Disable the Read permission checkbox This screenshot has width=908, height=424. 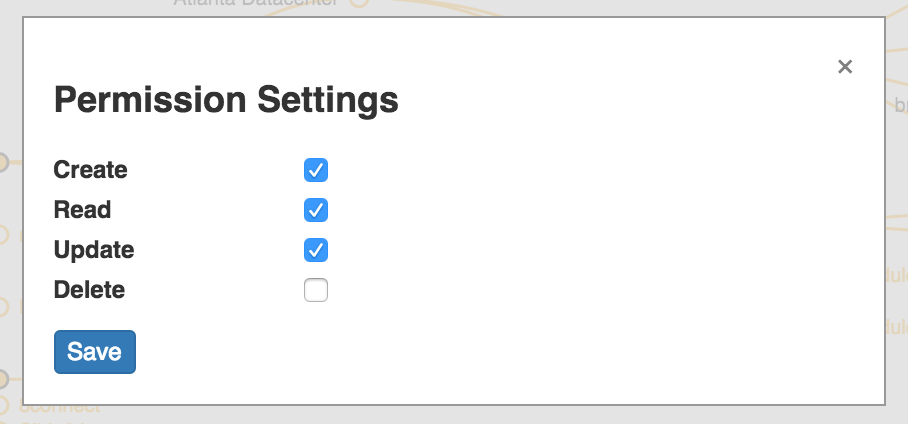click(x=316, y=210)
